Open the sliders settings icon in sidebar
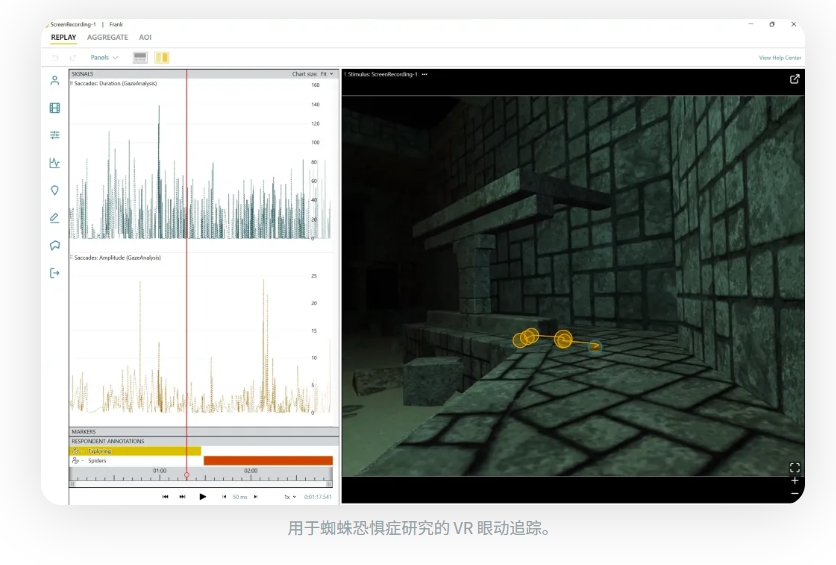The height and width of the screenshot is (565, 836). (x=55, y=135)
